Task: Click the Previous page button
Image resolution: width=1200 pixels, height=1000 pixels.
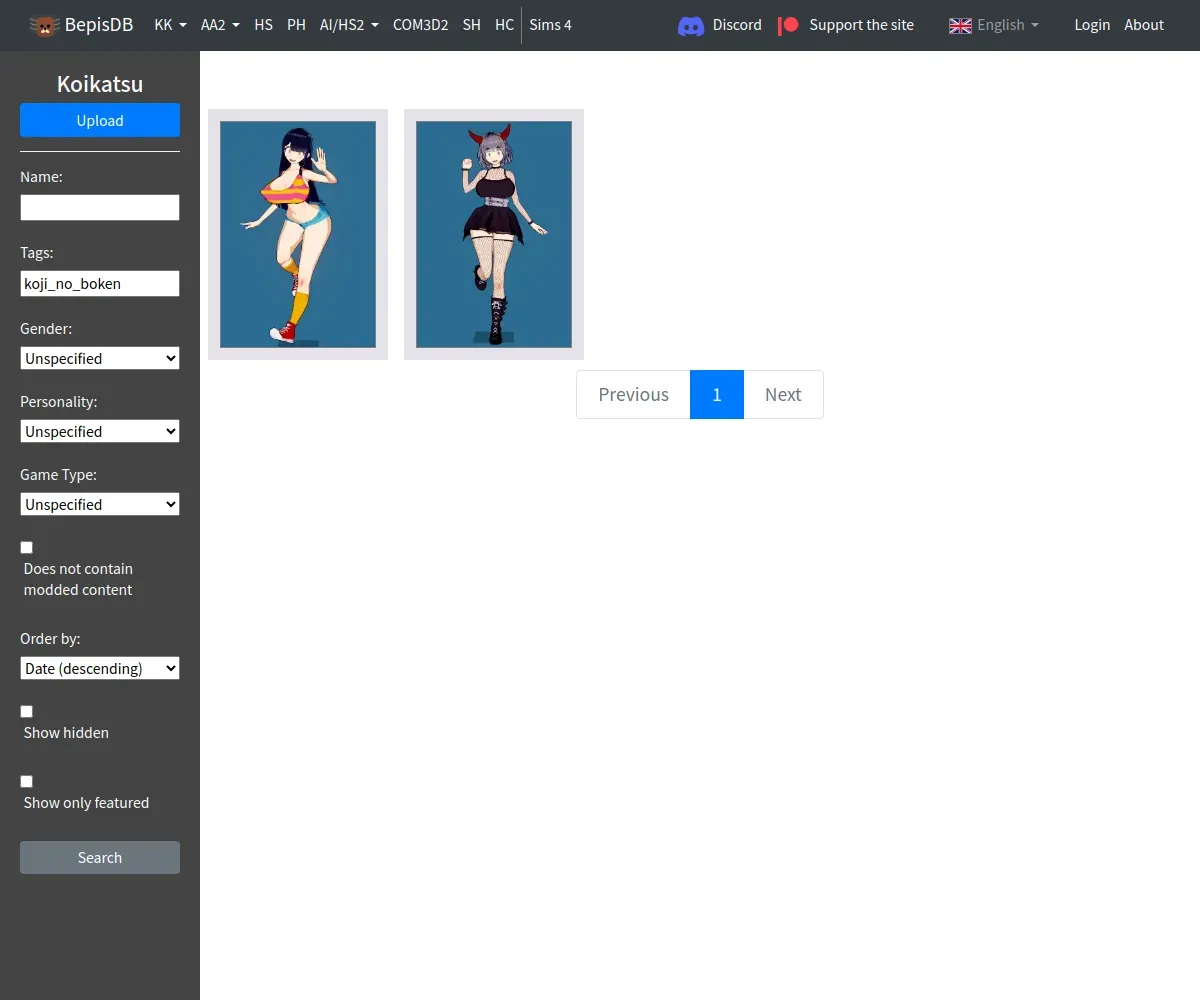Action: pos(633,394)
